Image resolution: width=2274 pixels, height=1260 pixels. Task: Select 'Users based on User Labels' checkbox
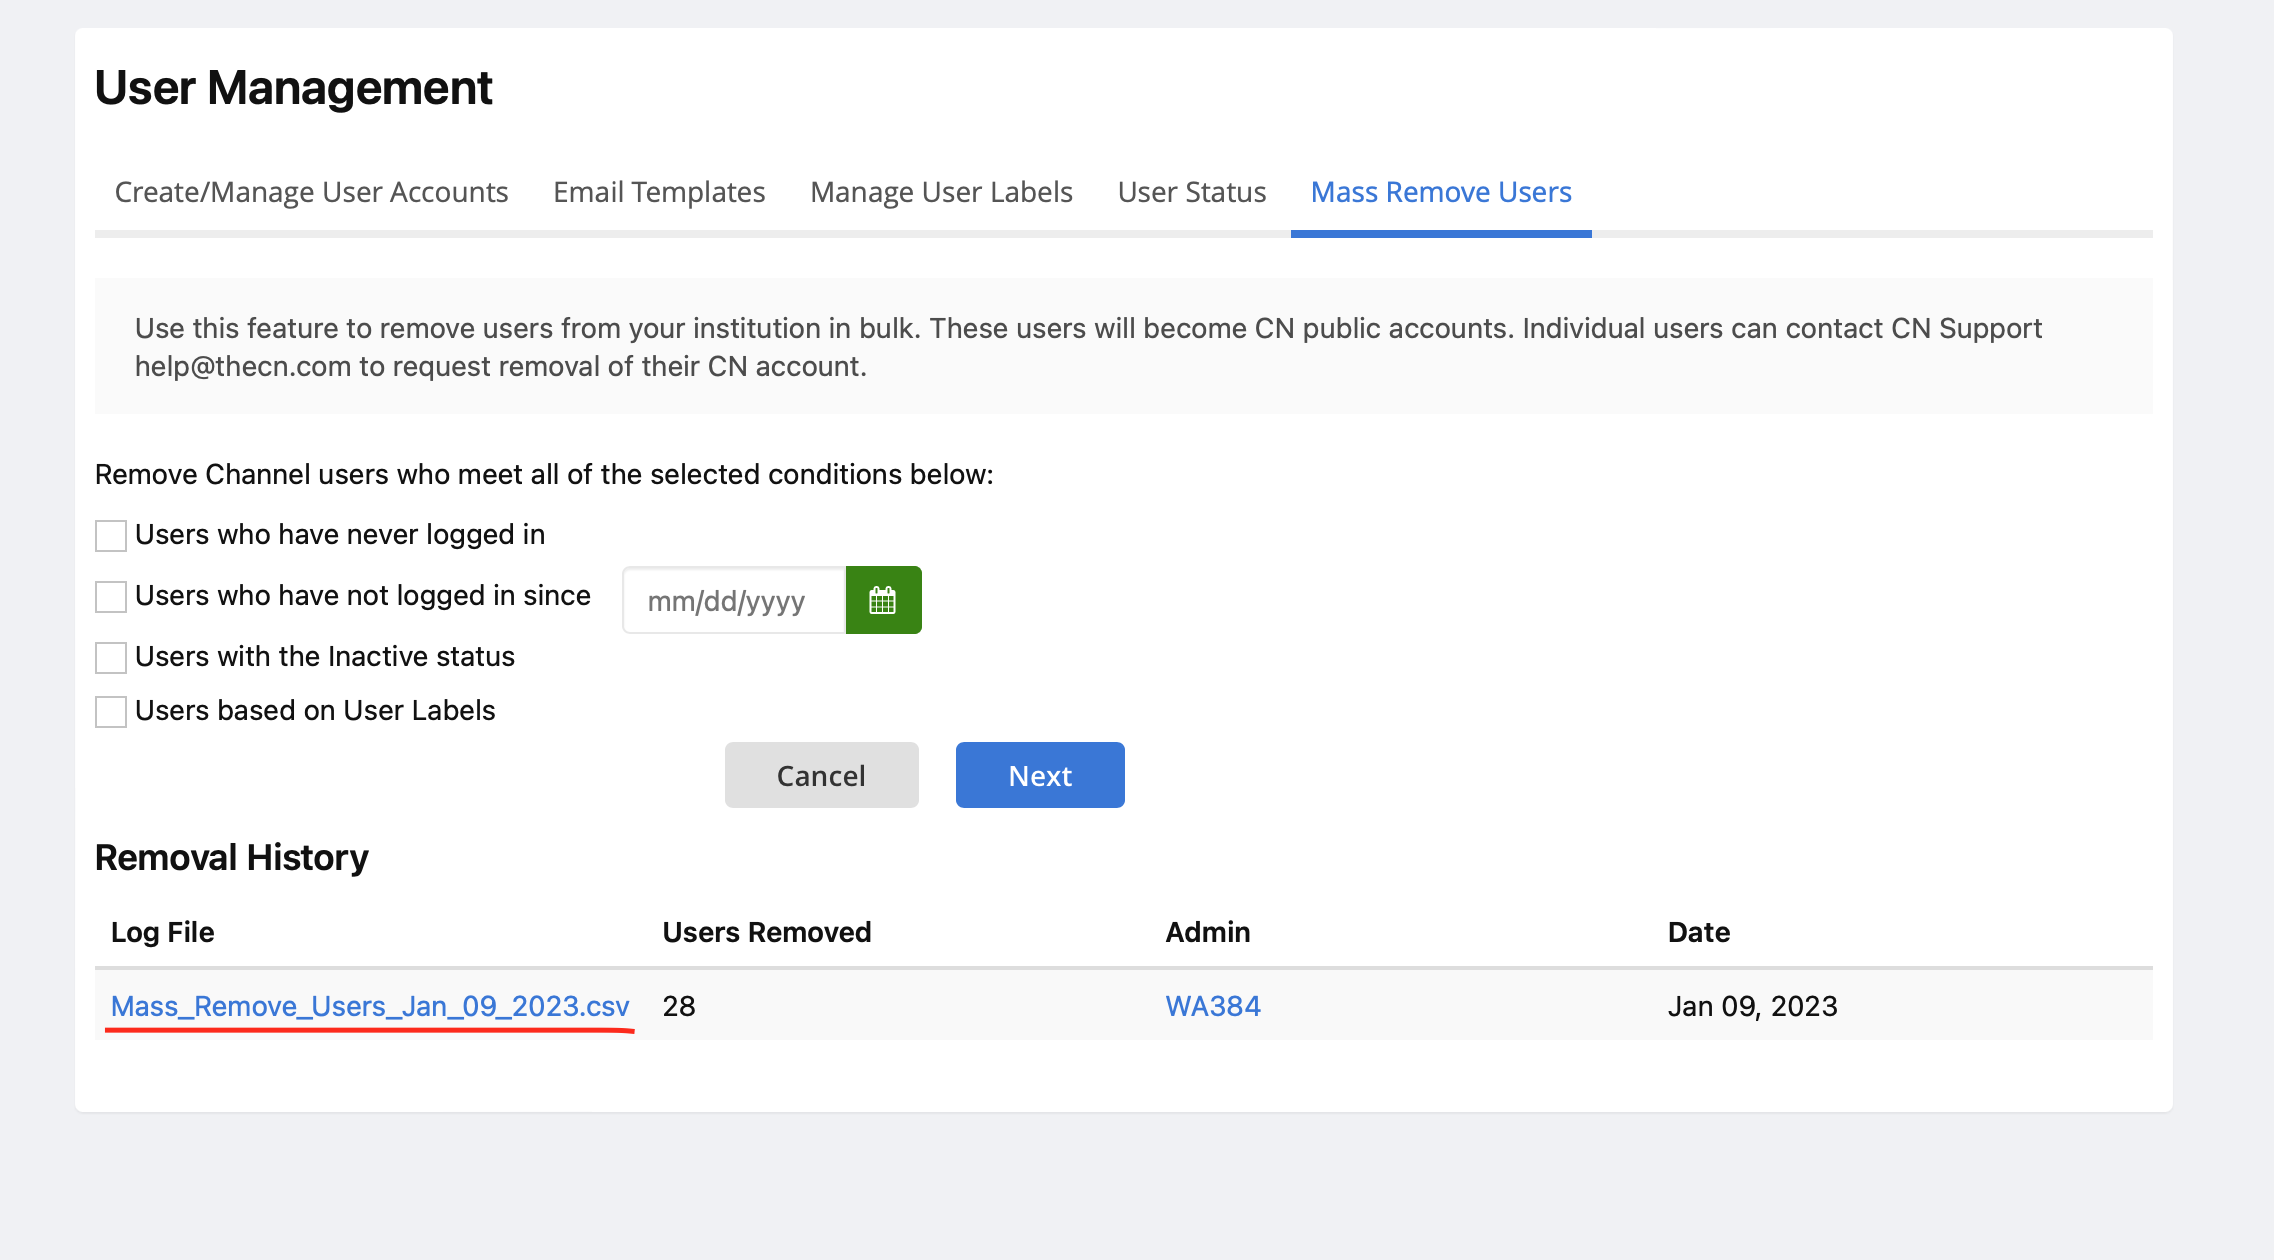(111, 712)
